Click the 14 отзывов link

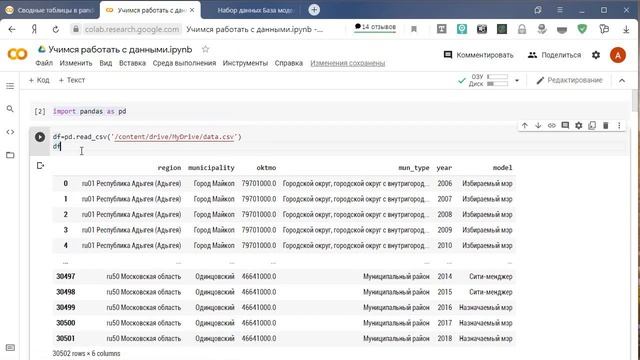click(375, 27)
